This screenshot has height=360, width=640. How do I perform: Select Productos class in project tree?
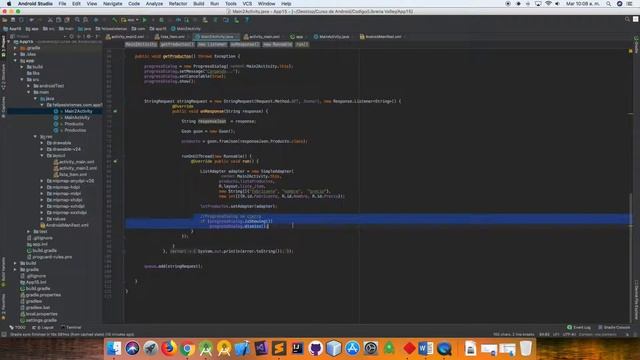point(75,130)
